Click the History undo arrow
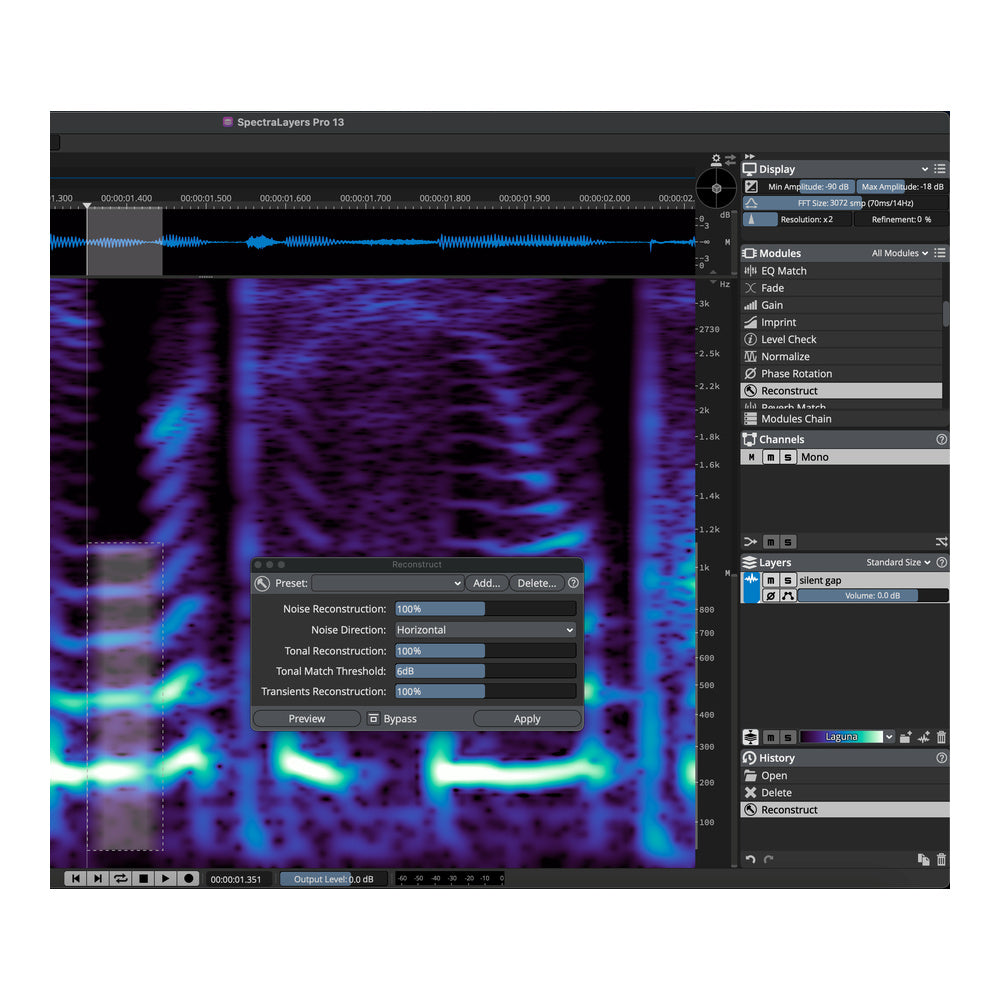The height and width of the screenshot is (1000, 1000). [x=750, y=860]
